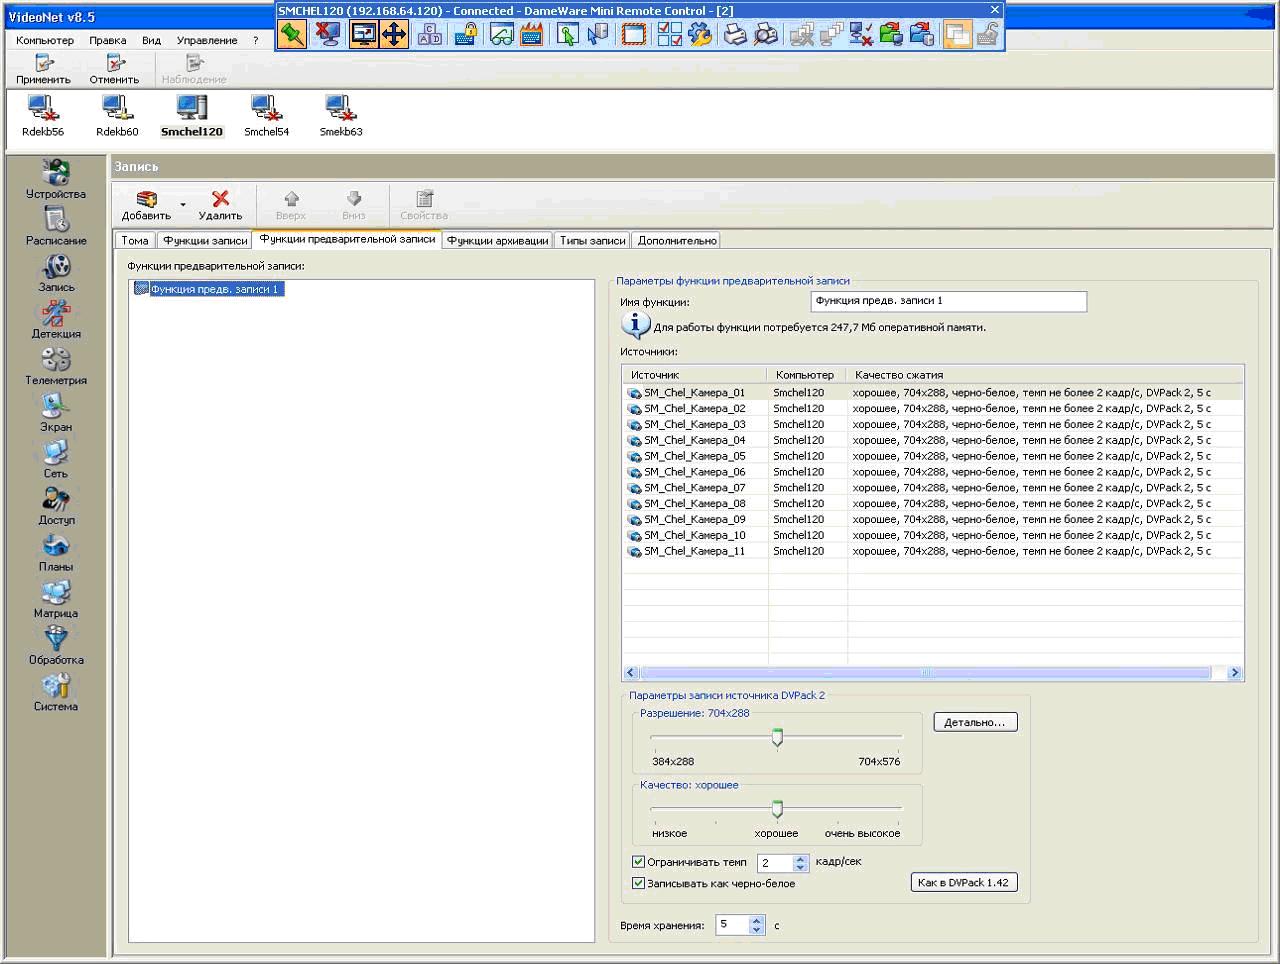Click sources list left scroll arrow
Viewport: 1280px width, 964px height.
[x=630, y=673]
